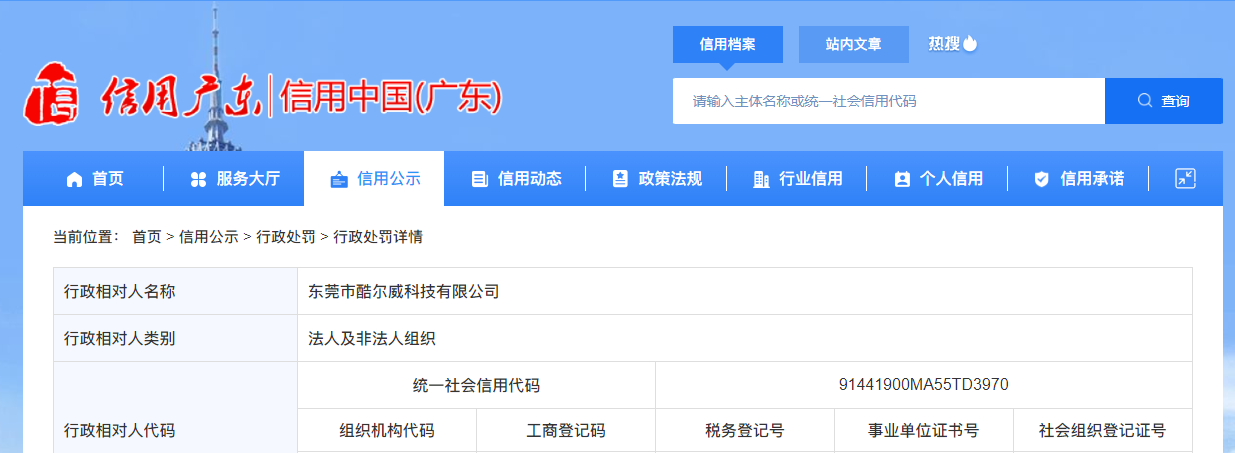The height and width of the screenshot is (453, 1235).
Task: Focus the subject name or credit code search field
Action: pos(888,101)
